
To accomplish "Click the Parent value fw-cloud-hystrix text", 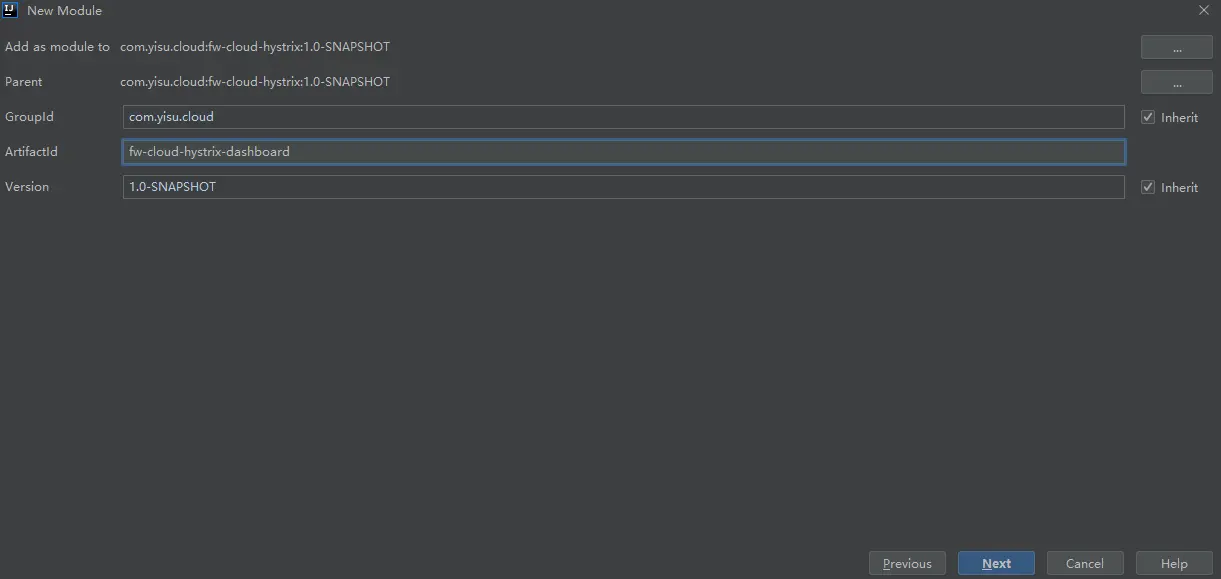I will pos(255,82).
